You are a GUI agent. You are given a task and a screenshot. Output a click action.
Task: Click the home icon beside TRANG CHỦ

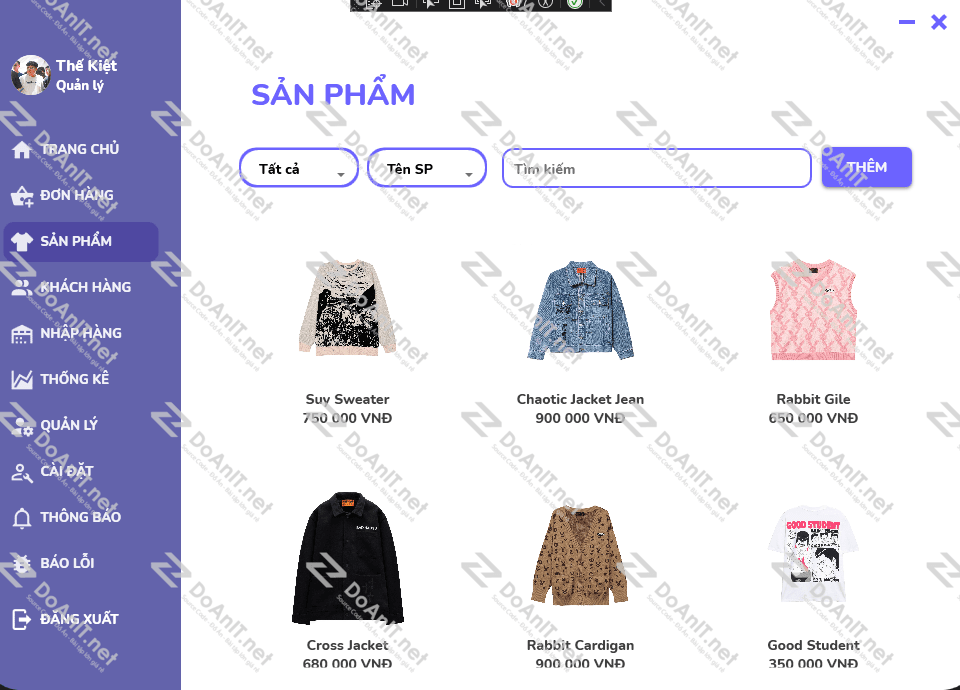22,149
